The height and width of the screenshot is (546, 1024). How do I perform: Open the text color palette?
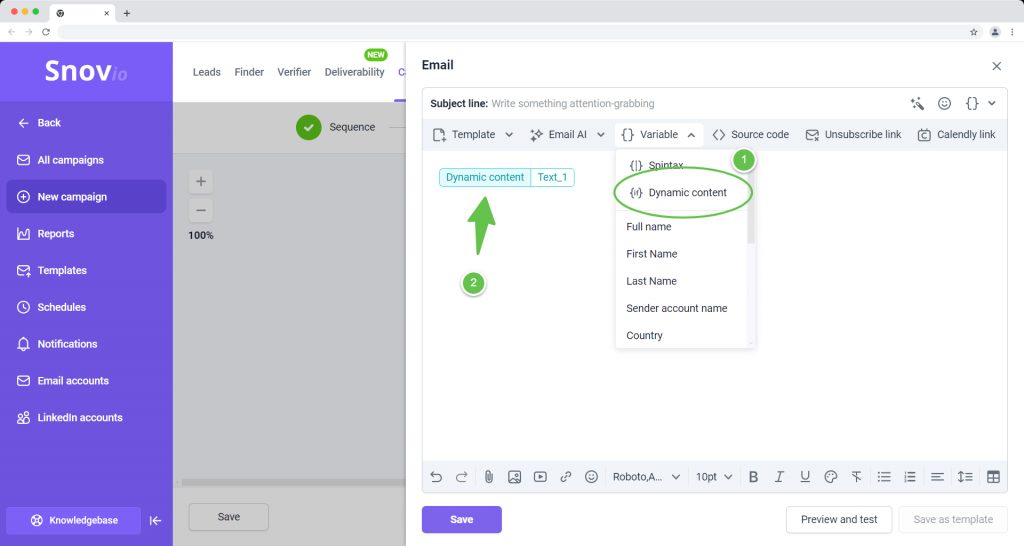[x=830, y=477]
